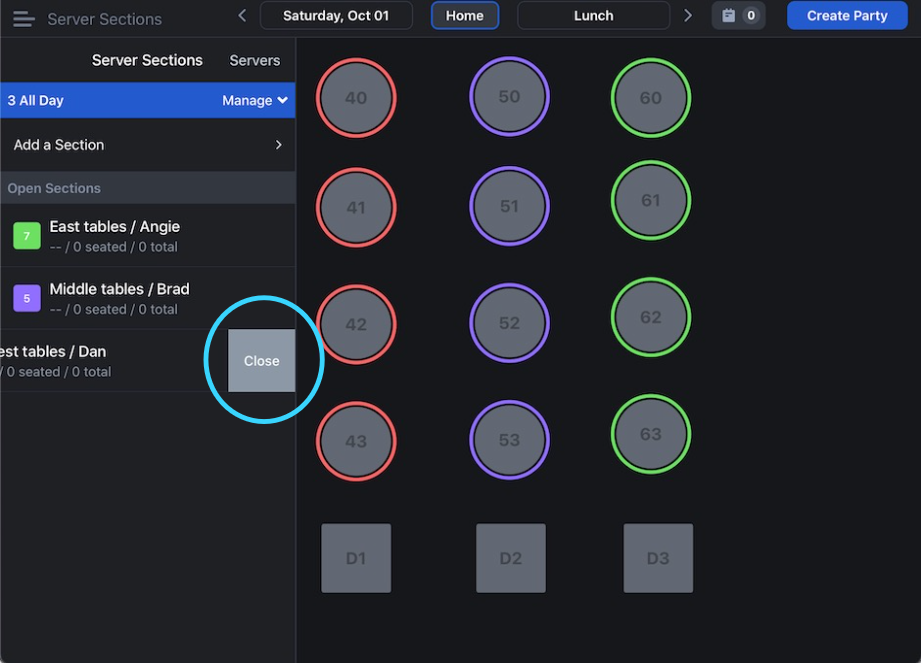Select table 51

pyautogui.click(x=509, y=206)
